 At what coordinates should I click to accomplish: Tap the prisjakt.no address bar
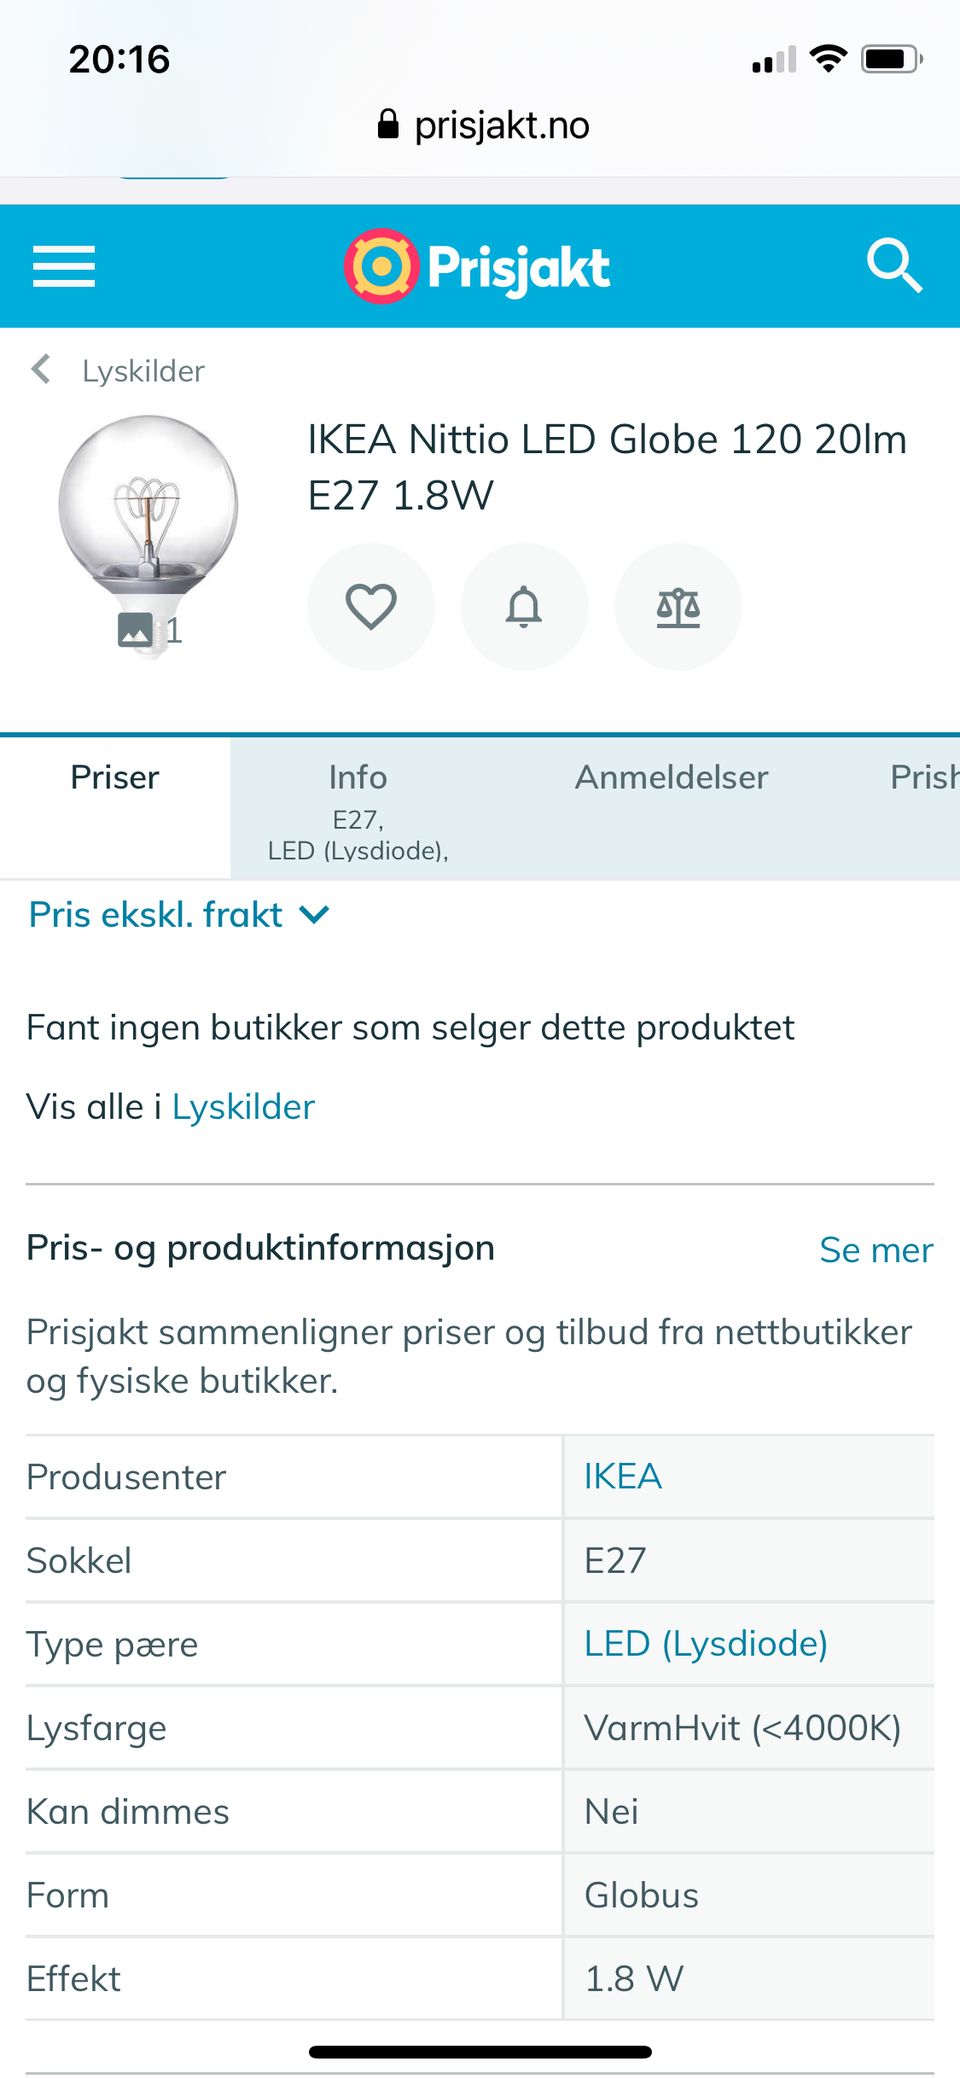[500, 125]
